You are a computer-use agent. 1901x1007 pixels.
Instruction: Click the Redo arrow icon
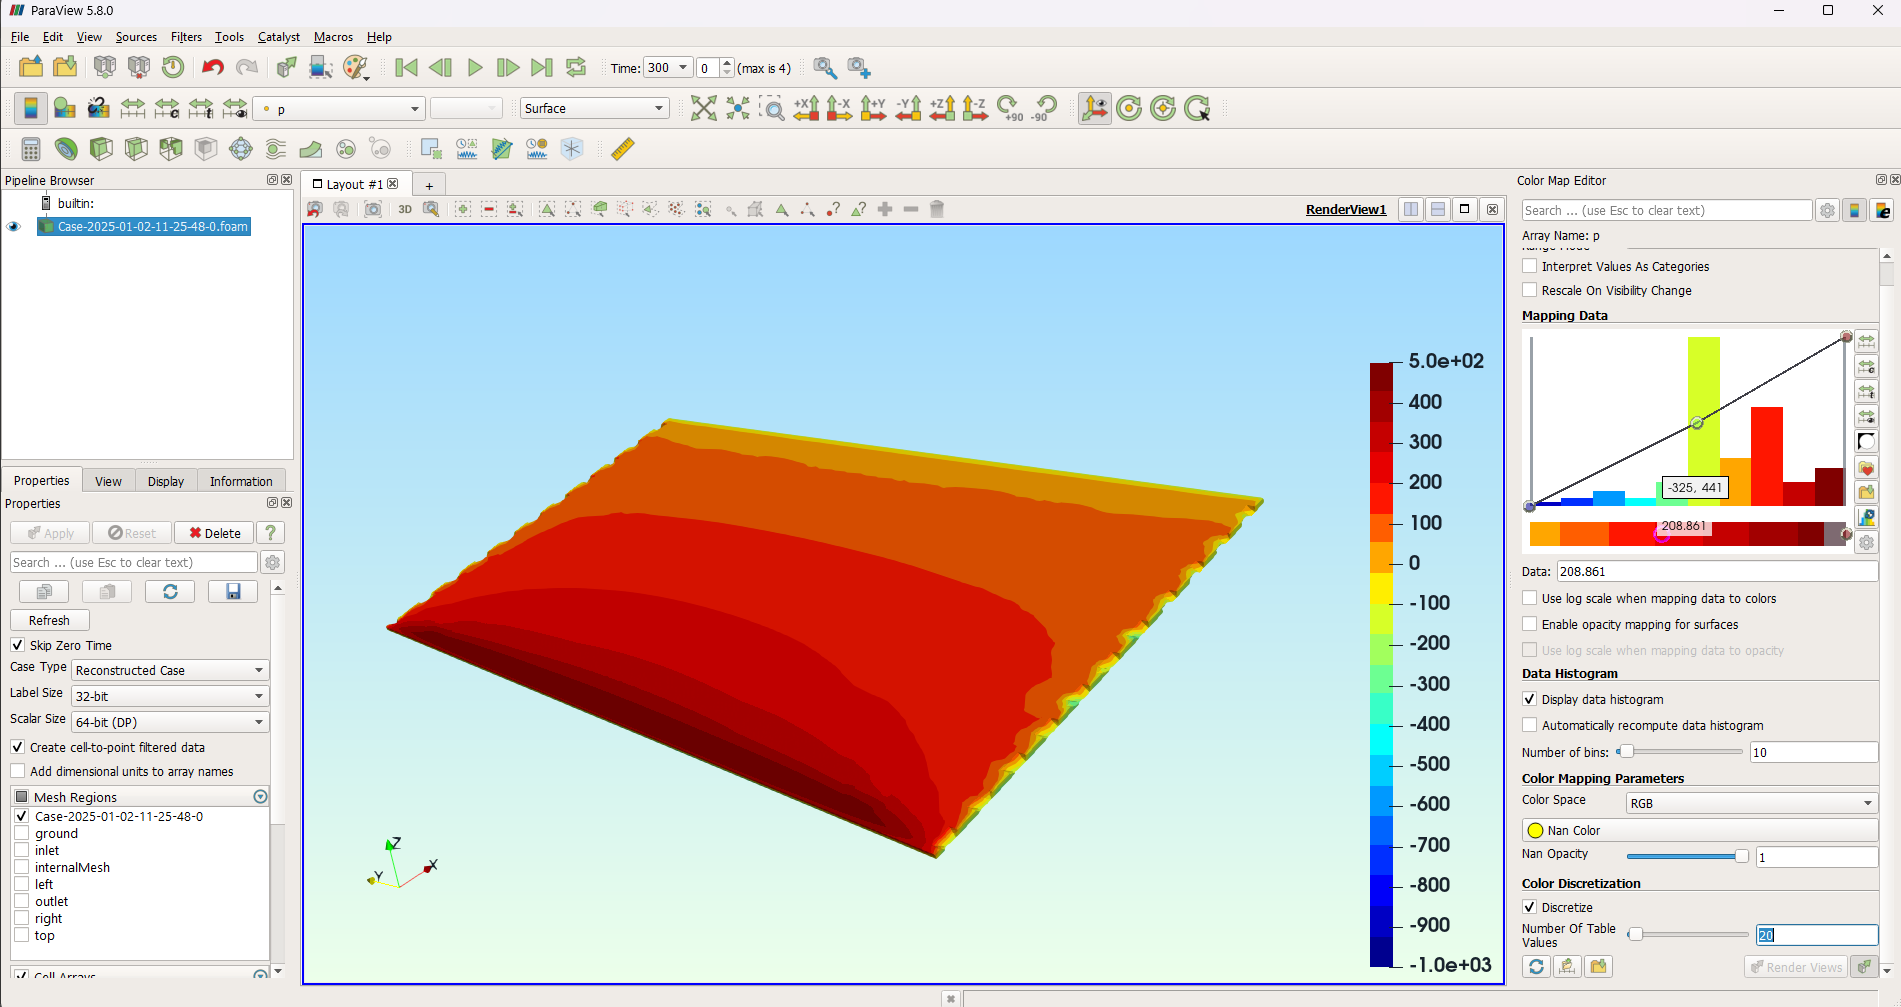pos(246,67)
